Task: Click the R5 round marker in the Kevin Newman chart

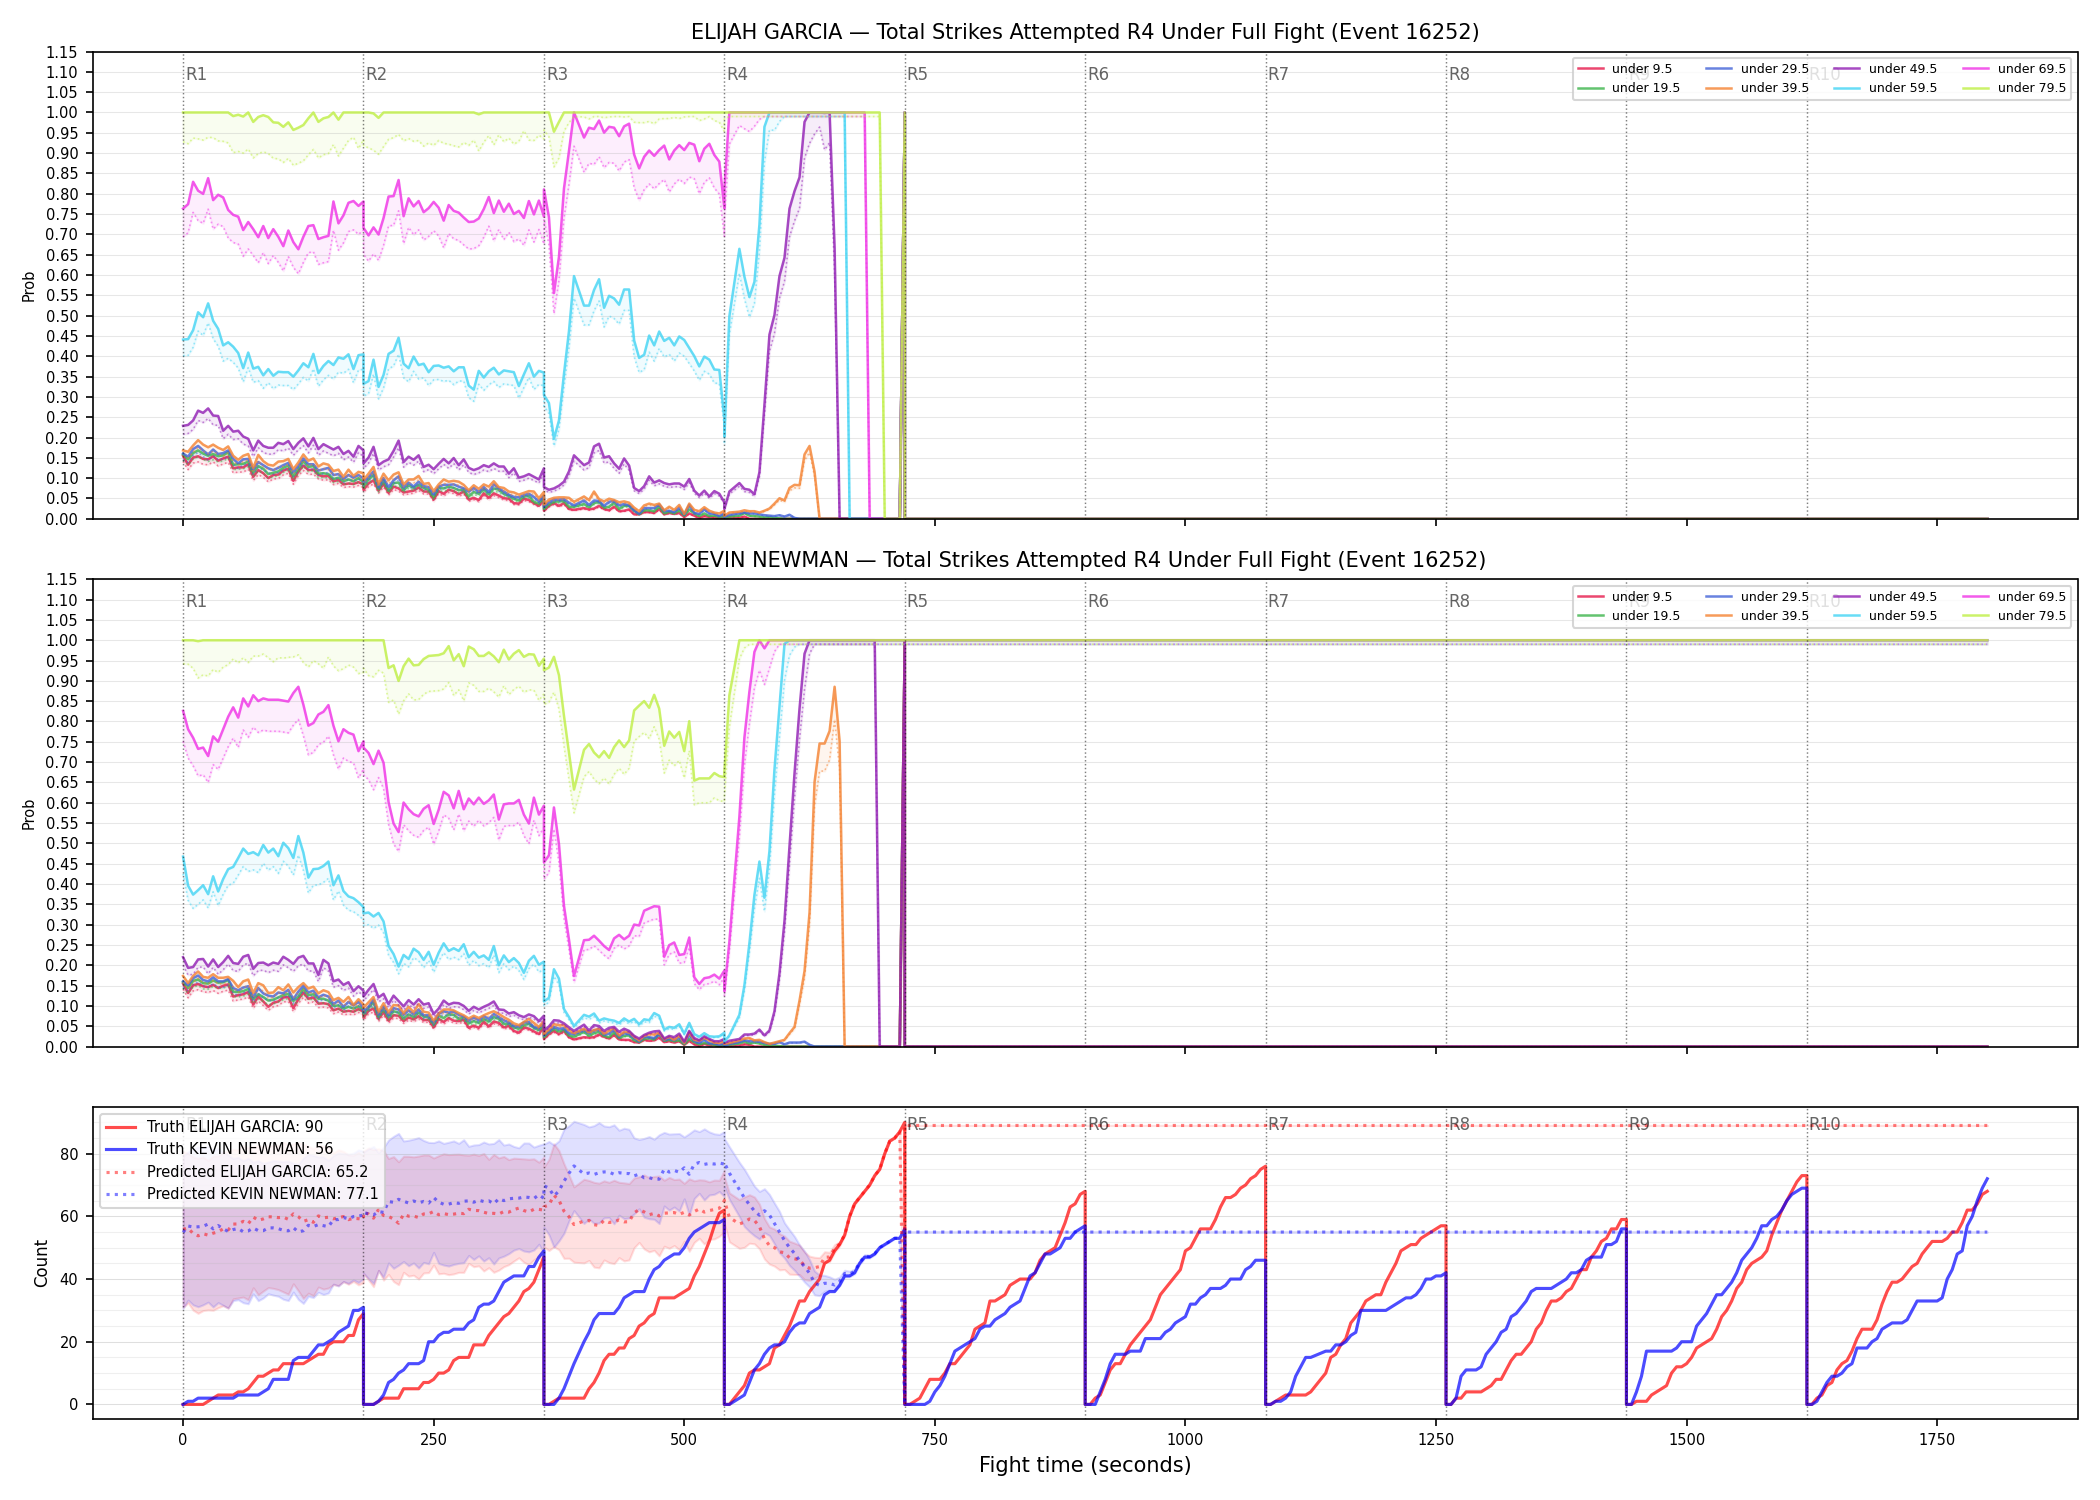Action: [917, 601]
